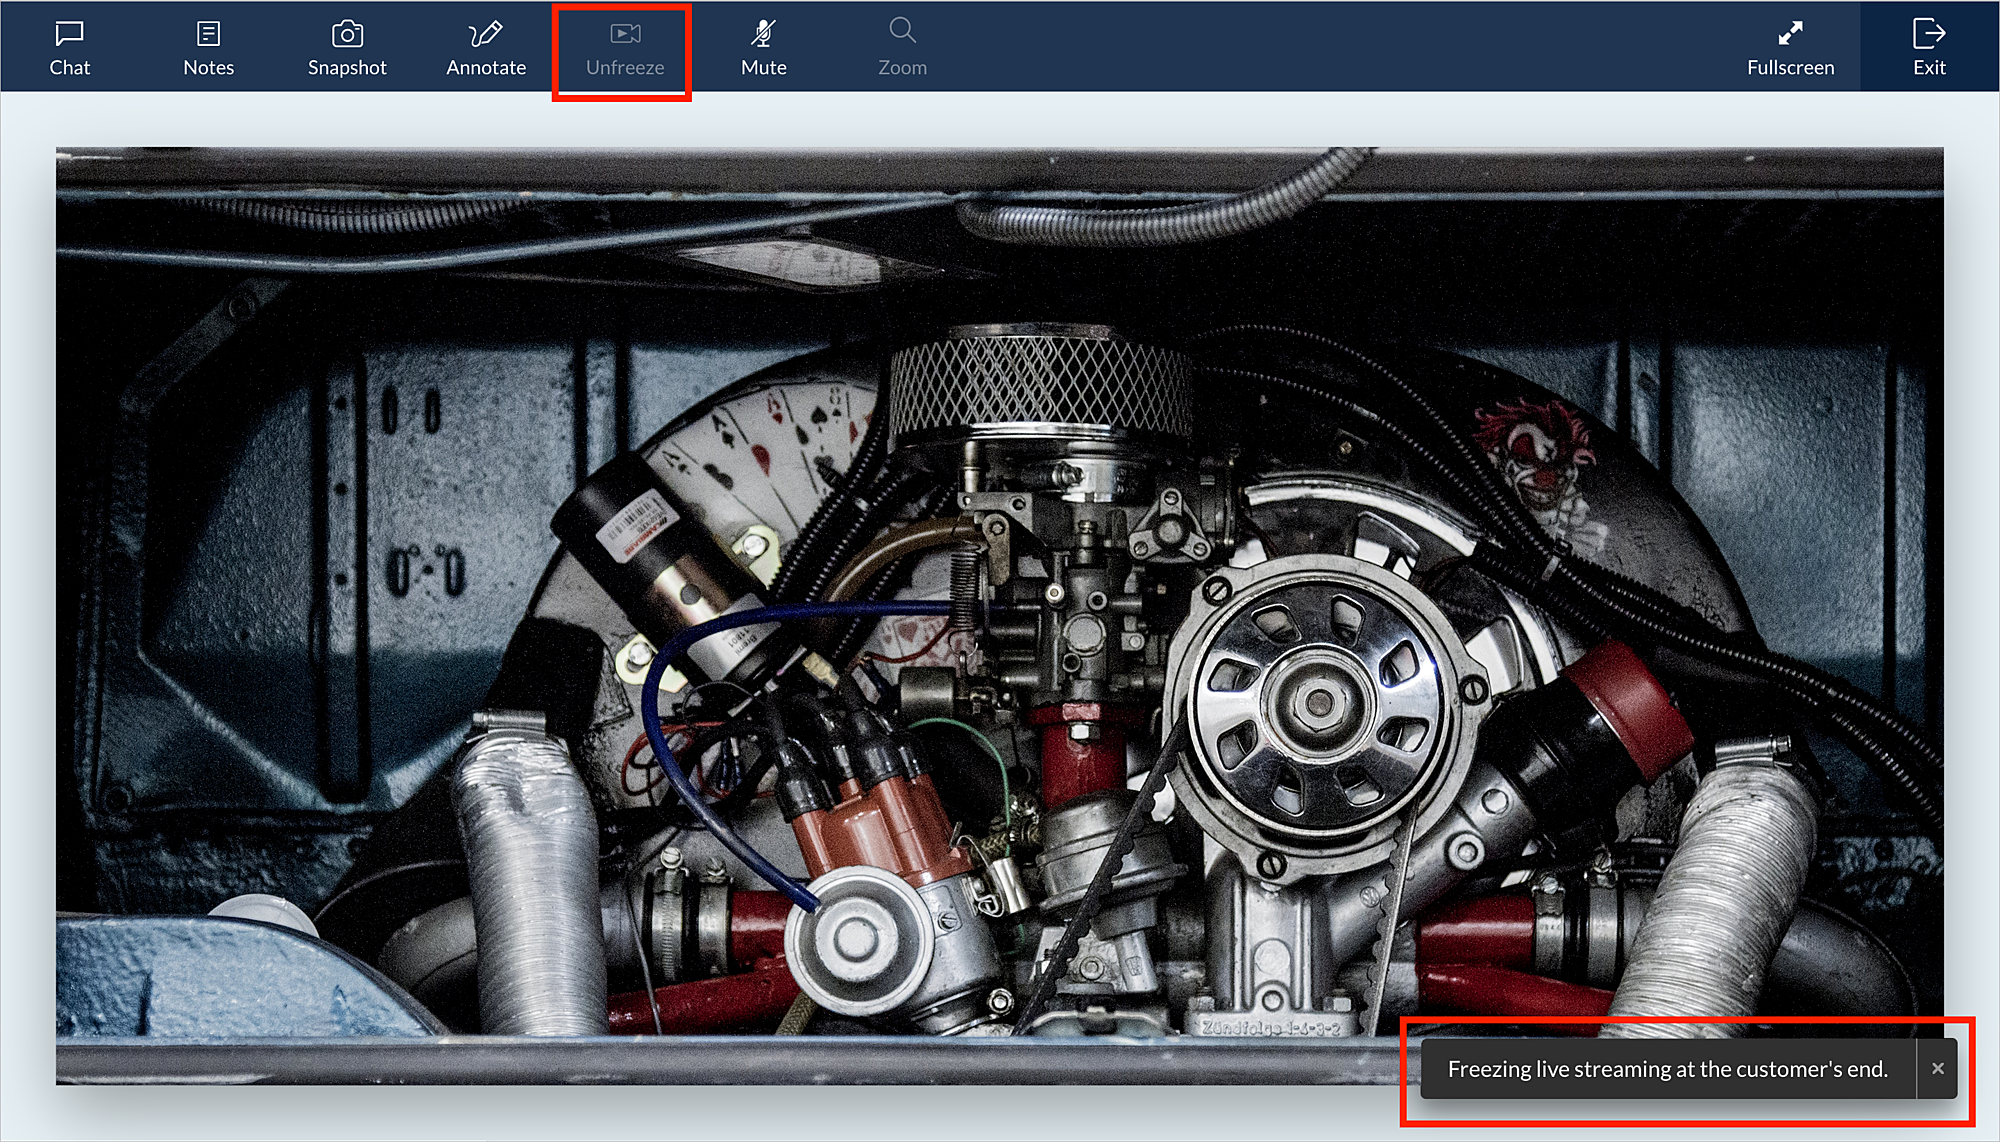
Task: Click the Fullscreen expand arrows icon
Action: pyautogui.click(x=1790, y=33)
